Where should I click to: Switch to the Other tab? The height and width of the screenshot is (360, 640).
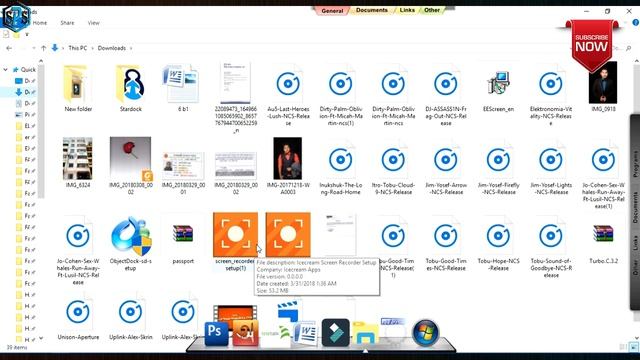(x=432, y=10)
